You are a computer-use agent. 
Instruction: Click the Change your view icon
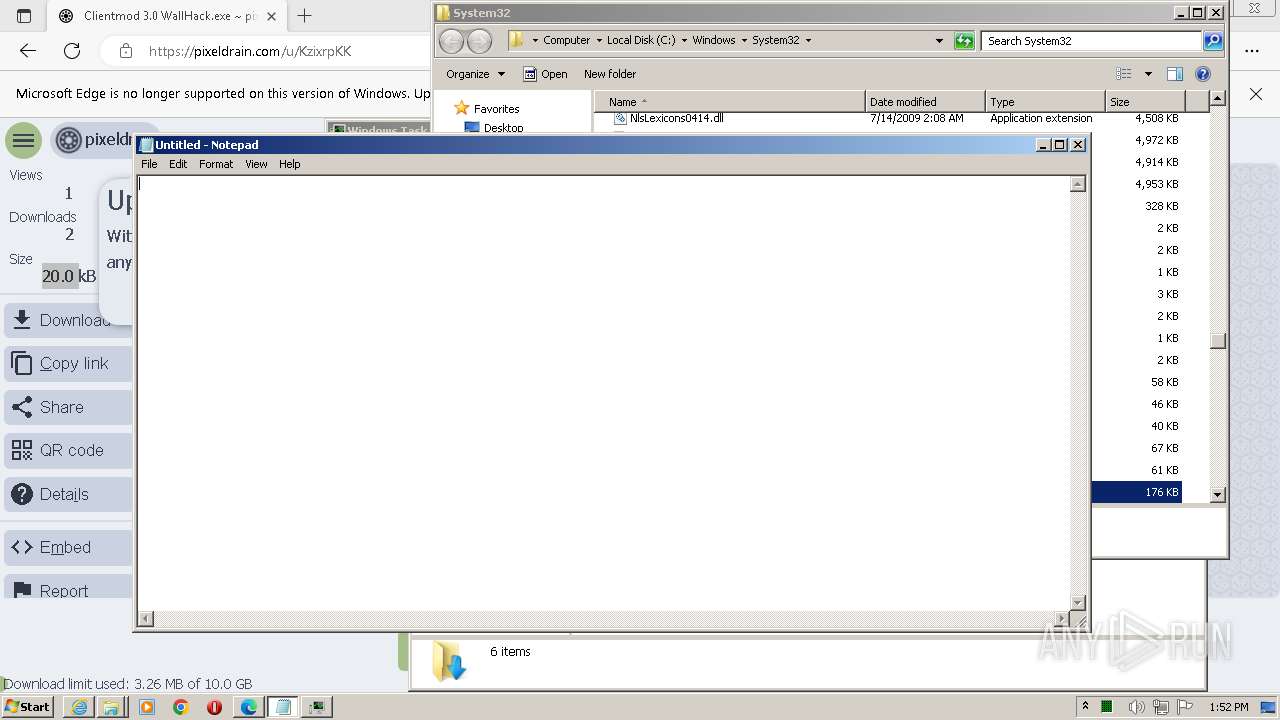[x=1124, y=74]
